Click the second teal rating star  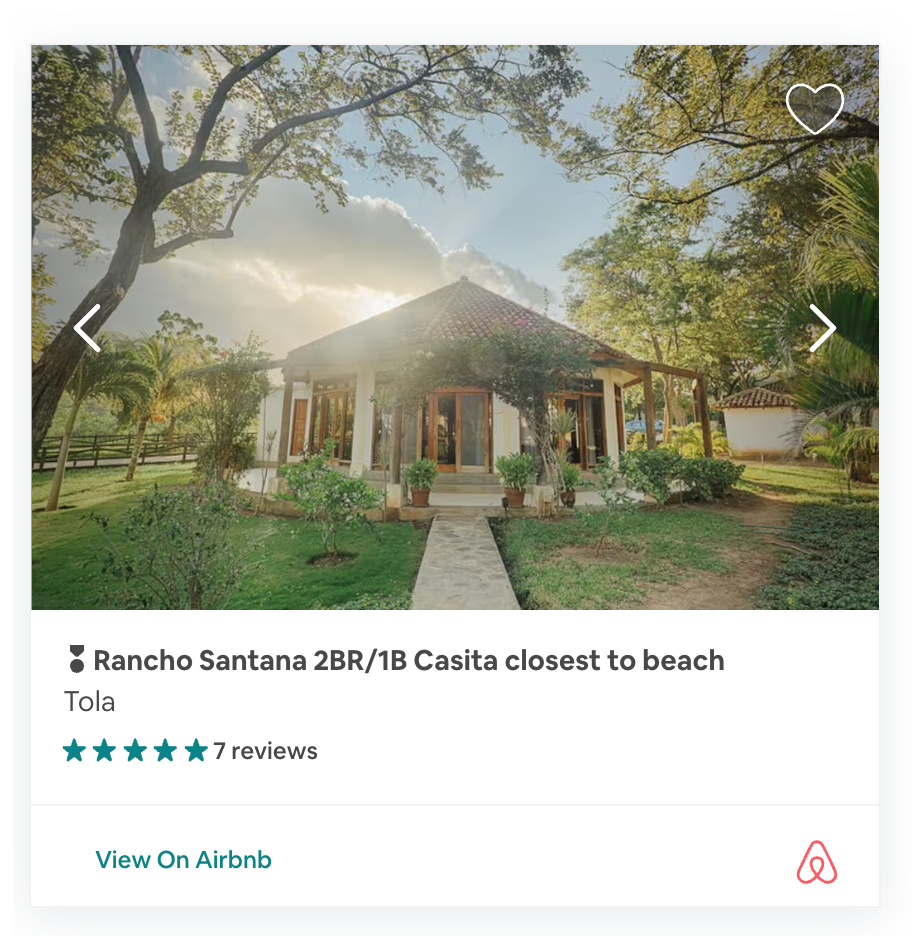105,750
